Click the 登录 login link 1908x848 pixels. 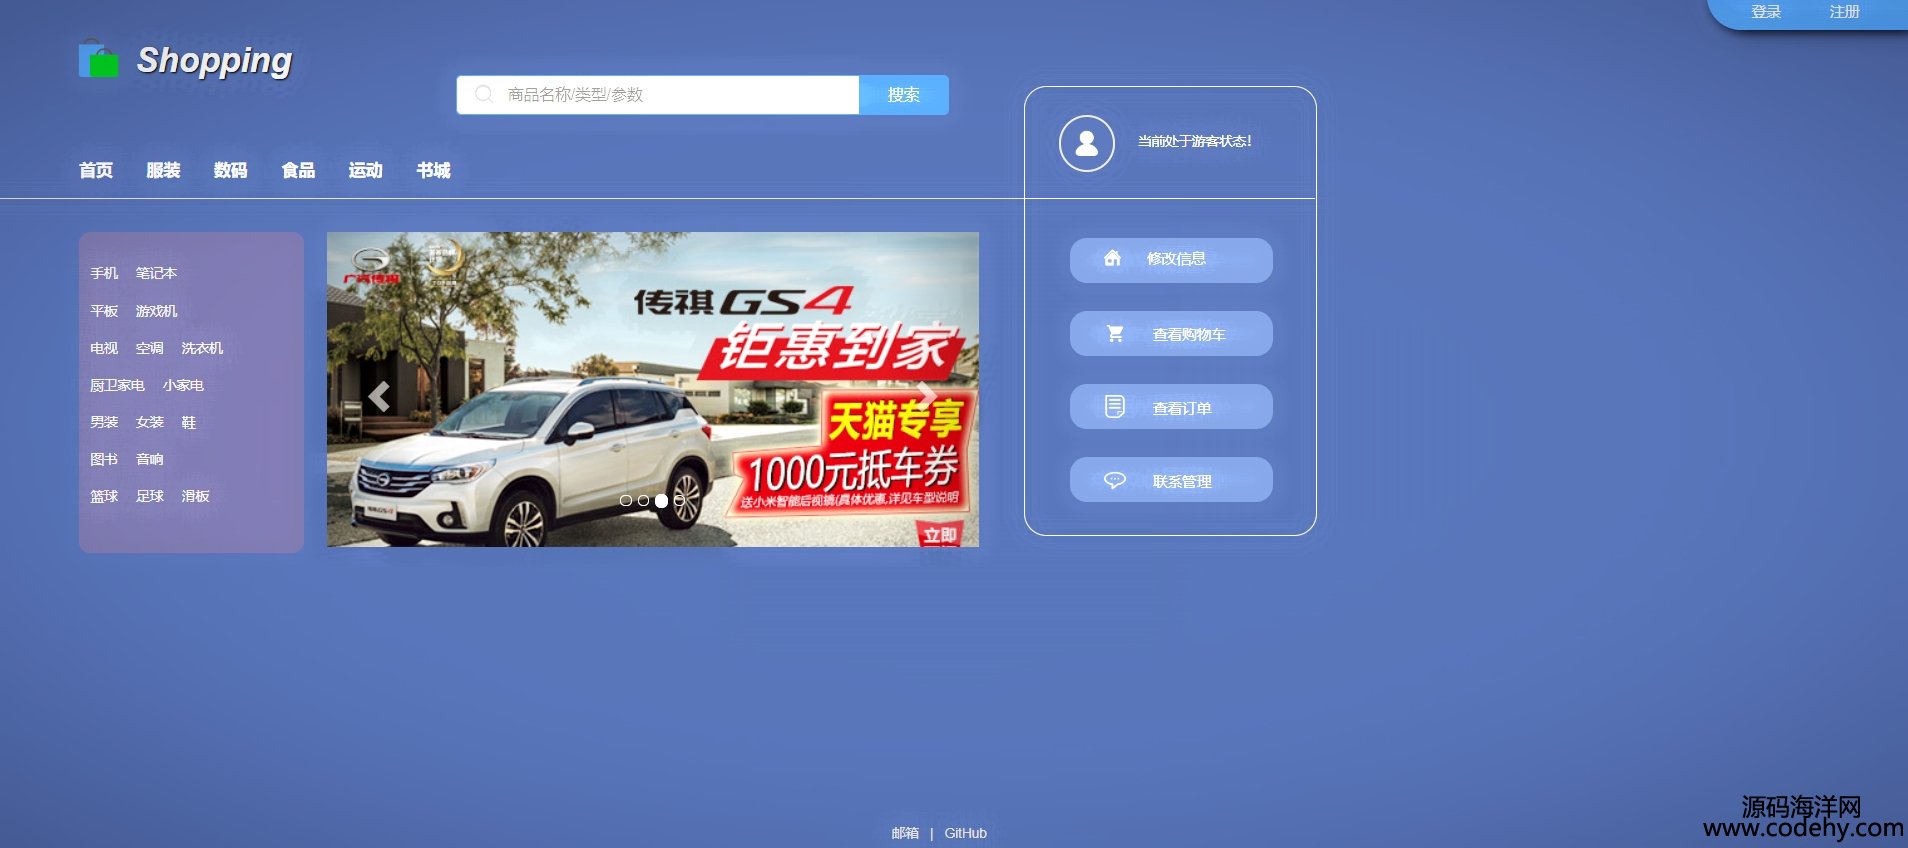[x=1766, y=12]
